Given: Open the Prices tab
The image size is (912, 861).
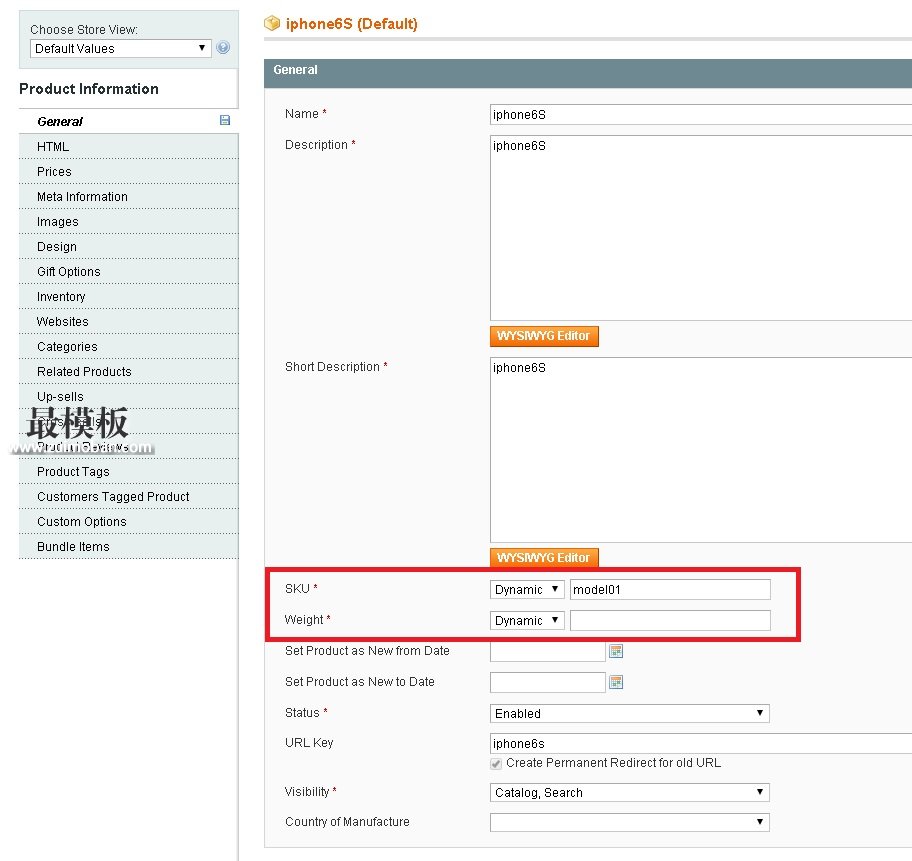Looking at the screenshot, I should [129, 172].
